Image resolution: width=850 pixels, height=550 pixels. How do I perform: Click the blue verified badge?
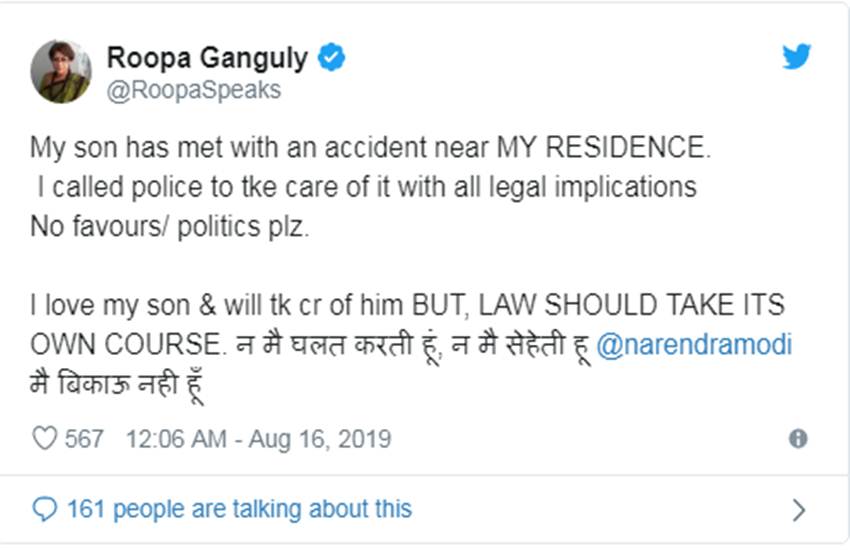[x=331, y=58]
